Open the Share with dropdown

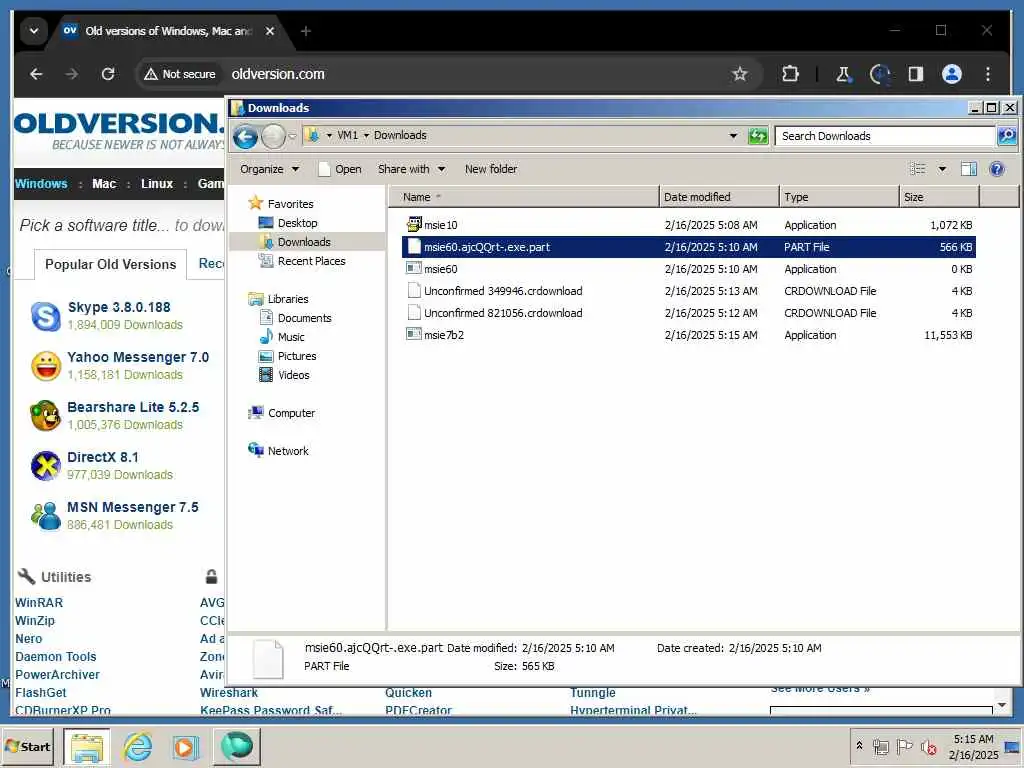coord(411,169)
